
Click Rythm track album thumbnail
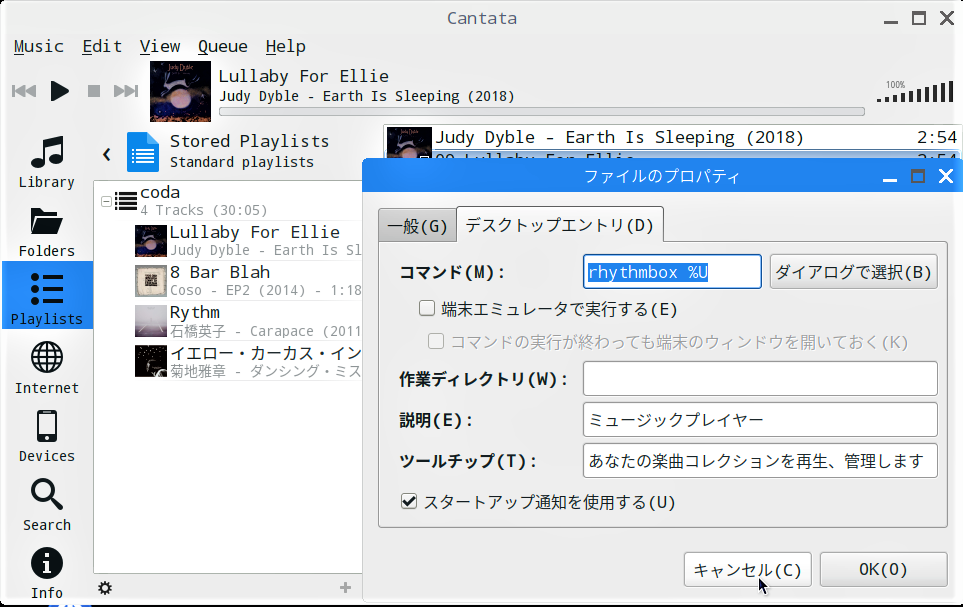[150, 321]
